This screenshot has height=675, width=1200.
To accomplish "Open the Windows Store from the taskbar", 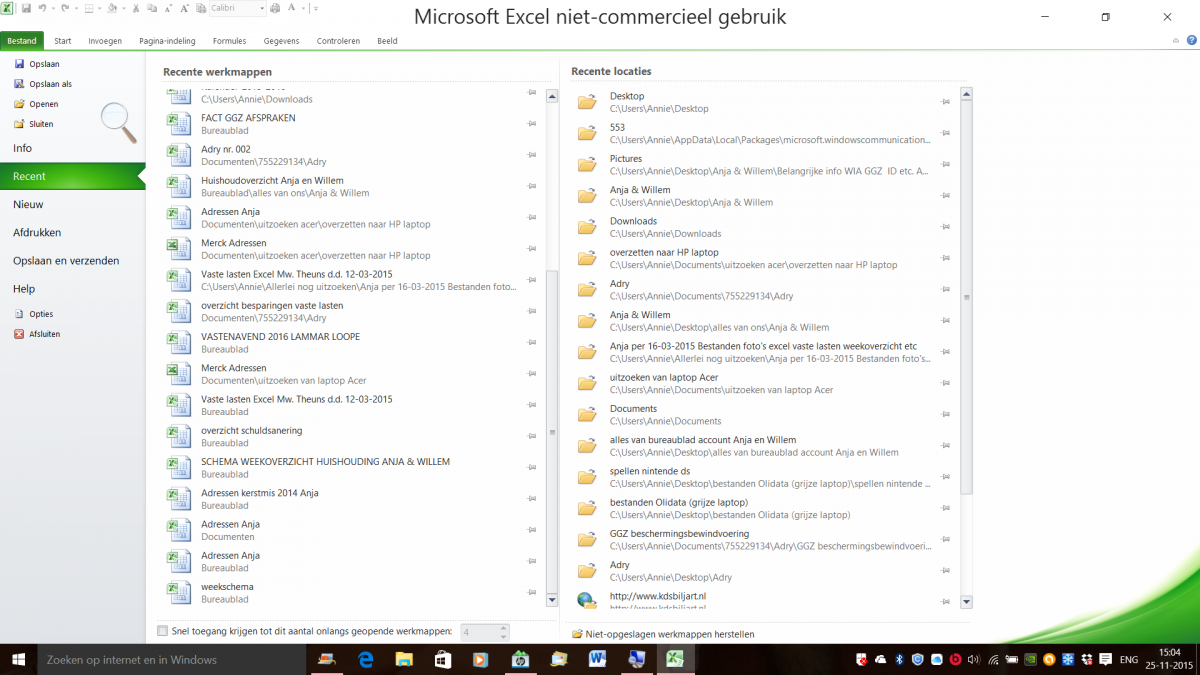I will pyautogui.click(x=442, y=660).
